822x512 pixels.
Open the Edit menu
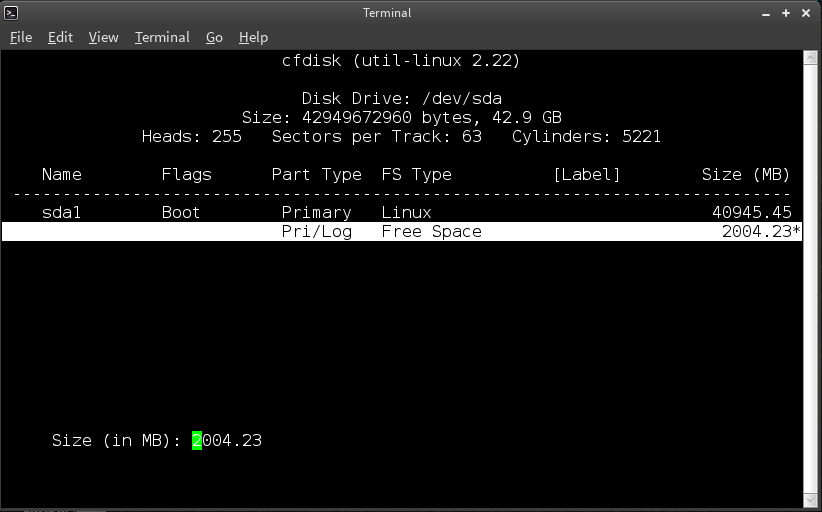pos(60,38)
